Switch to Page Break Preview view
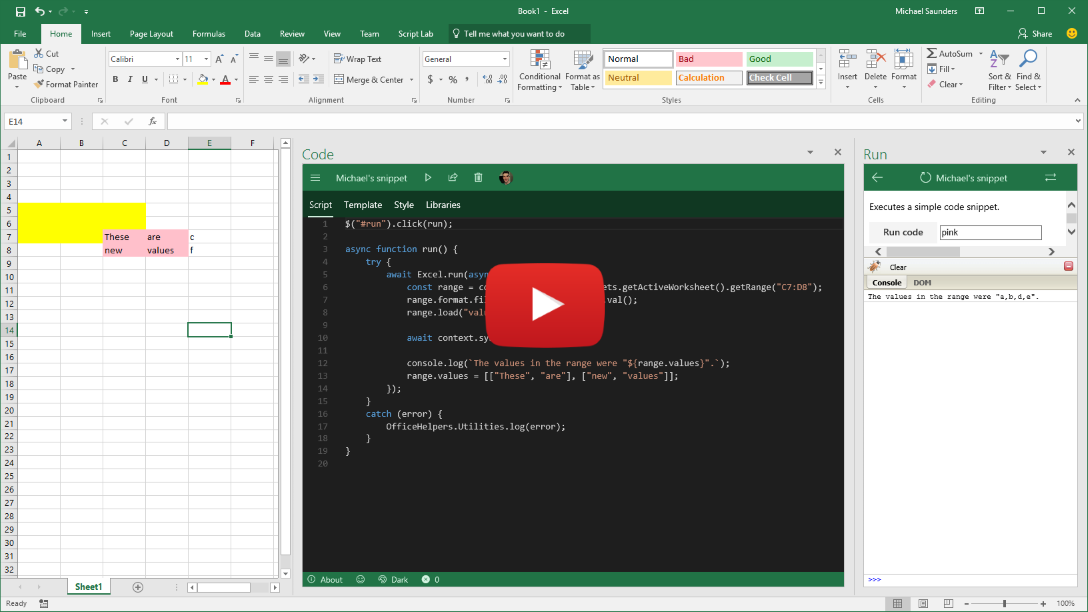Screen dimensions: 1088x612 click(948, 604)
